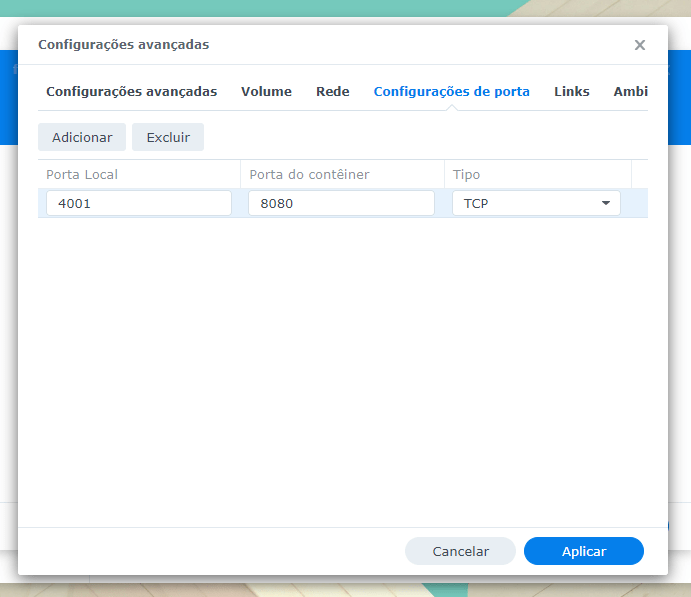Click the Porta Local column header
This screenshot has width=691, height=597.
click(x=138, y=174)
